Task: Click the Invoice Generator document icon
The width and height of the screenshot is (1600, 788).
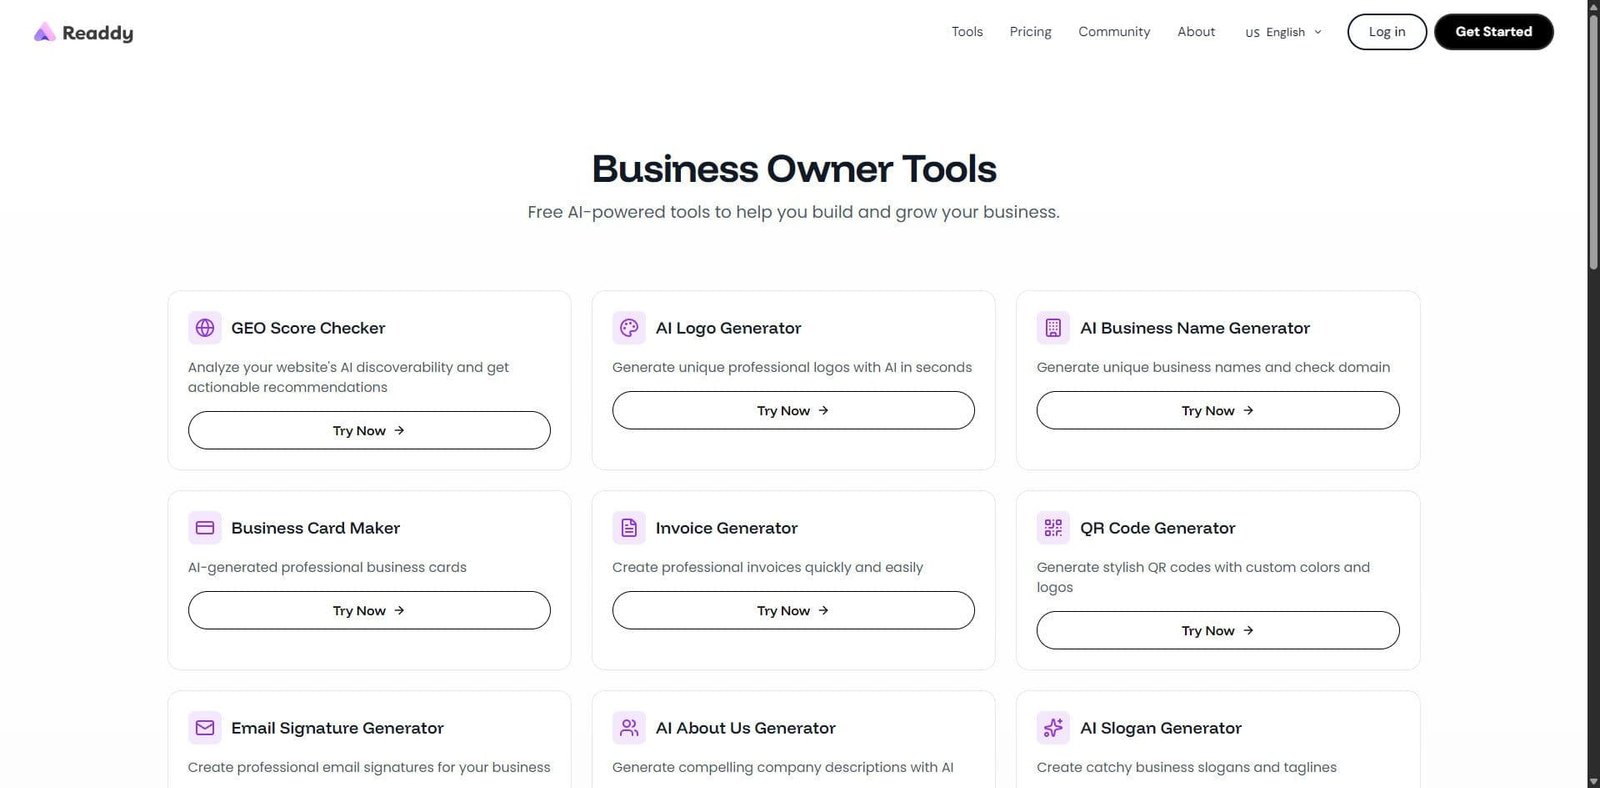Action: 629,528
